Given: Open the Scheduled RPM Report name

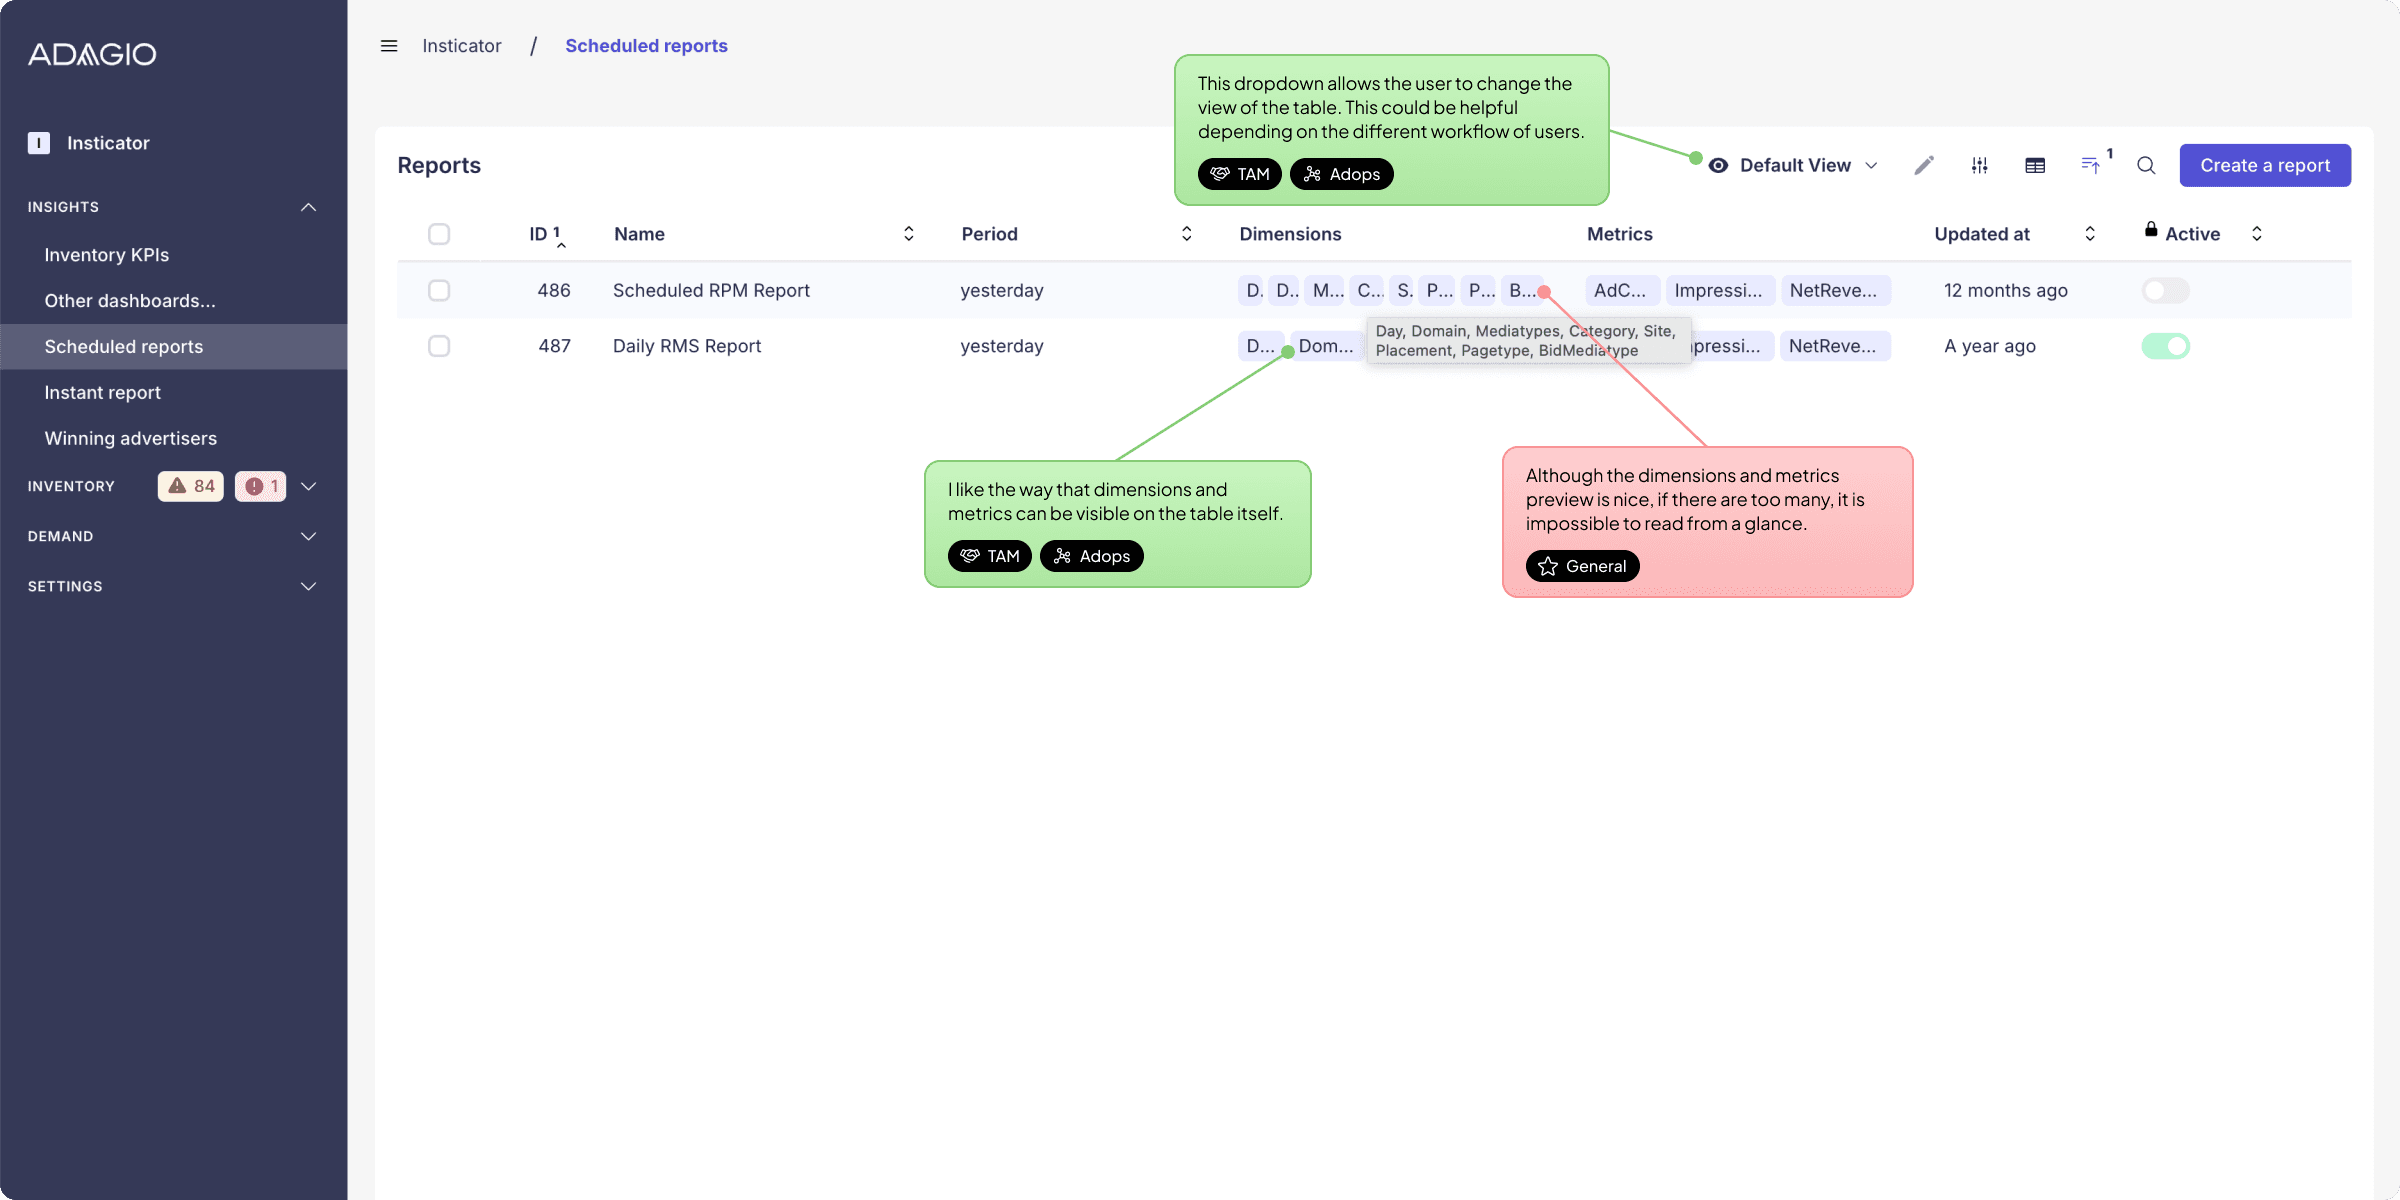Looking at the screenshot, I should pos(711,290).
